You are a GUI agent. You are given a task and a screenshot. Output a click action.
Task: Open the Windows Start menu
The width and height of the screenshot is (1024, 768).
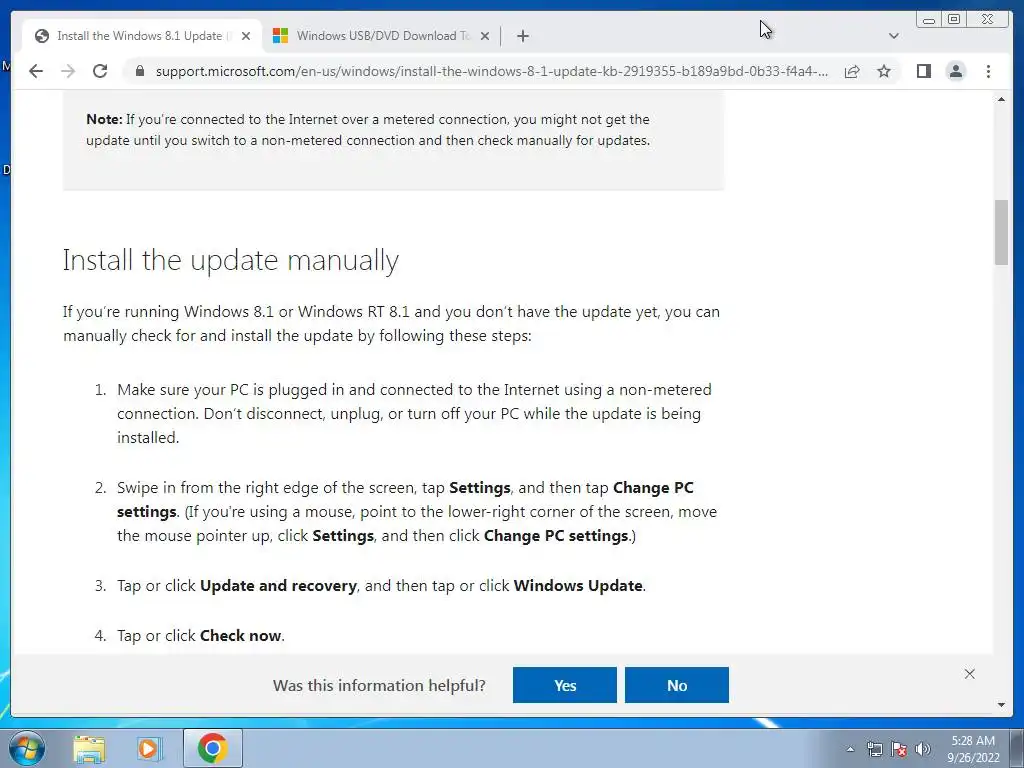[x=26, y=748]
